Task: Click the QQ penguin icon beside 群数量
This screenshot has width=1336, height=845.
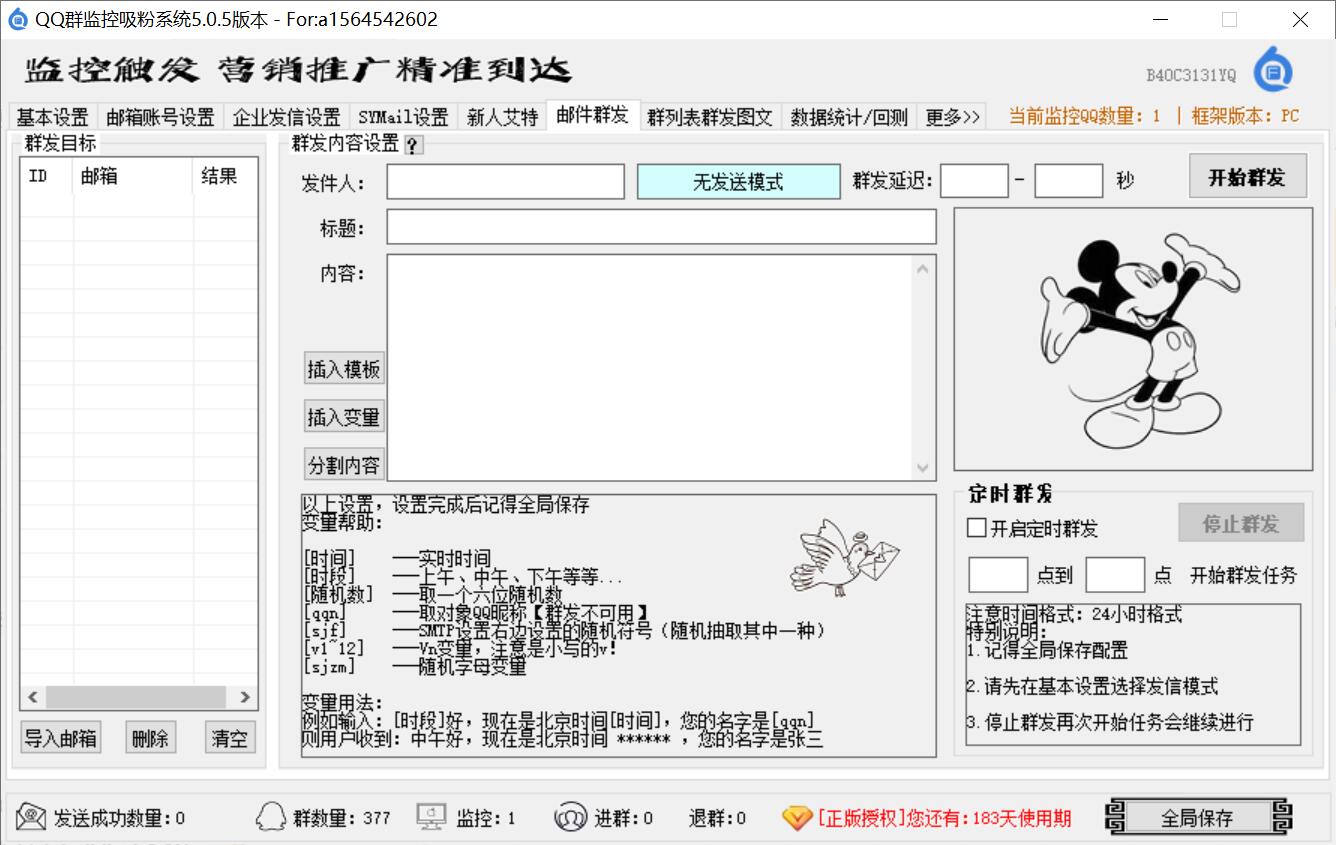Action: [270, 817]
